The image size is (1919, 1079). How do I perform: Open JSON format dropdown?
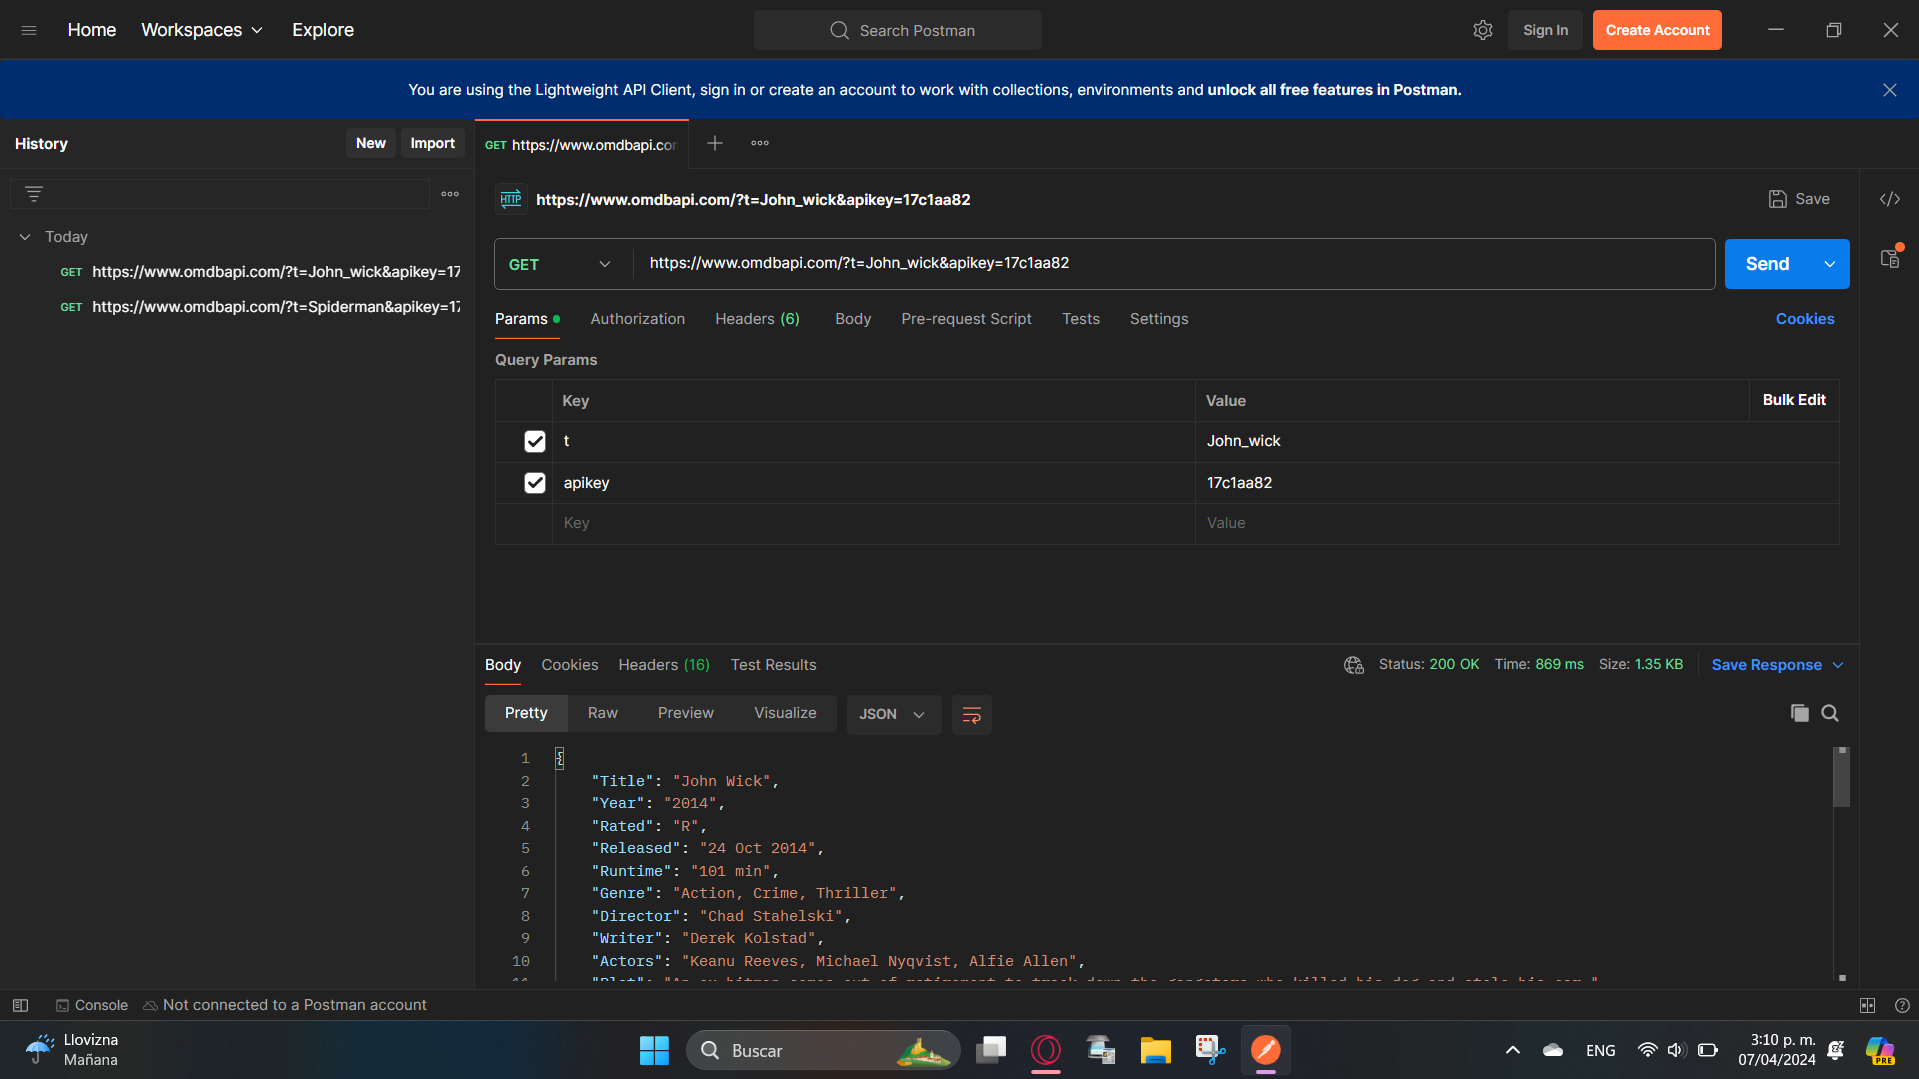(893, 714)
